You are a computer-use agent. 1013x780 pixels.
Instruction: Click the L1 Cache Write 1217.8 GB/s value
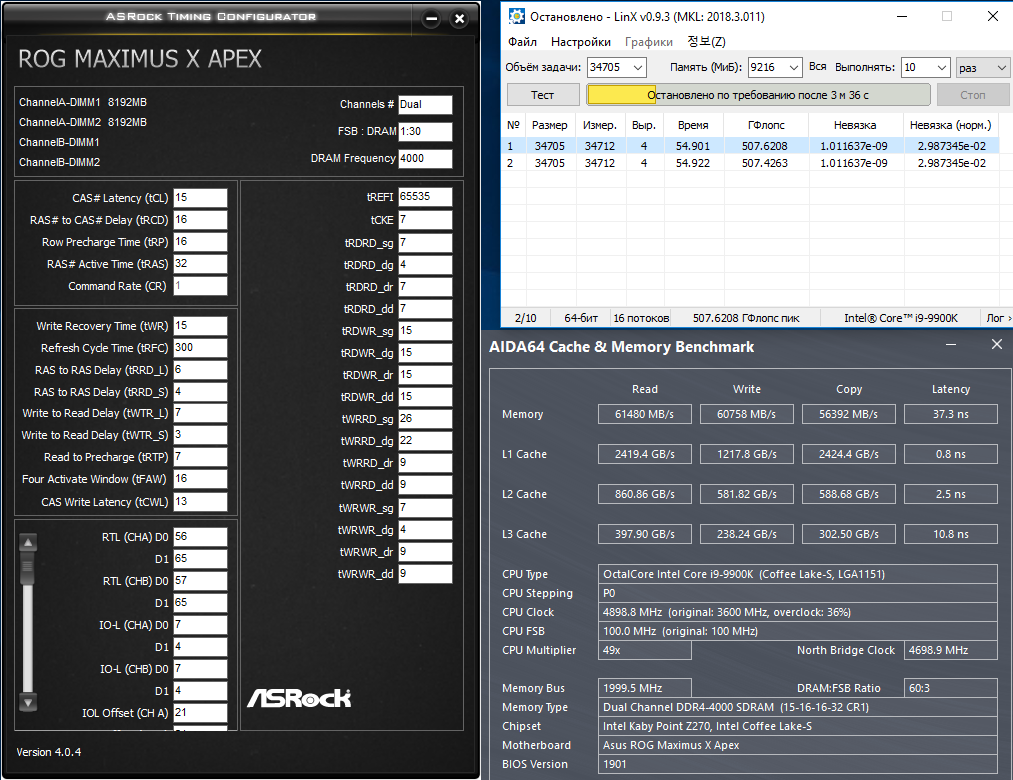(x=746, y=454)
